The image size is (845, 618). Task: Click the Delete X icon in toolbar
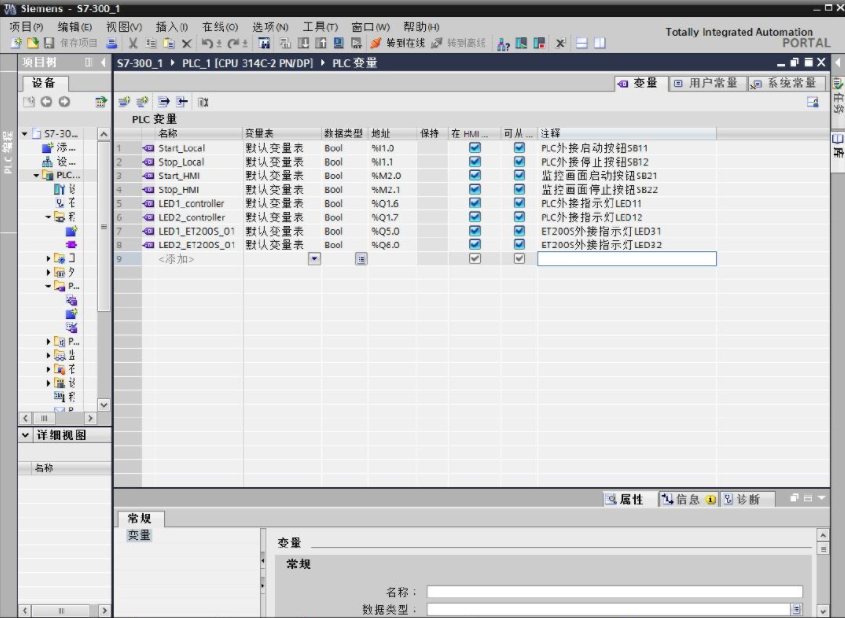click(186, 43)
